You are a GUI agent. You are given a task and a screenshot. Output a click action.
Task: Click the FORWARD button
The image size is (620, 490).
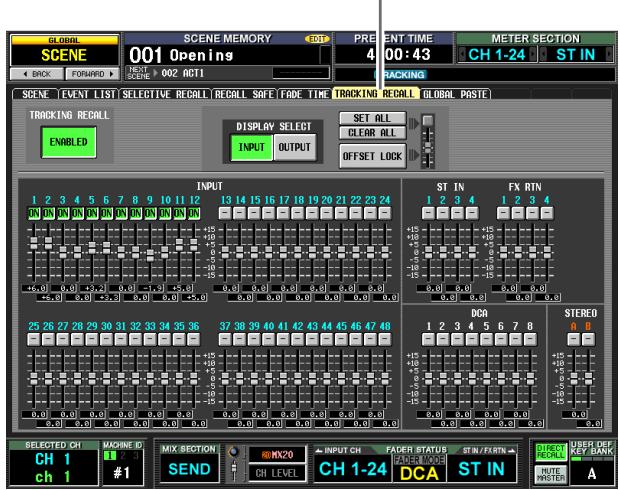[92, 74]
